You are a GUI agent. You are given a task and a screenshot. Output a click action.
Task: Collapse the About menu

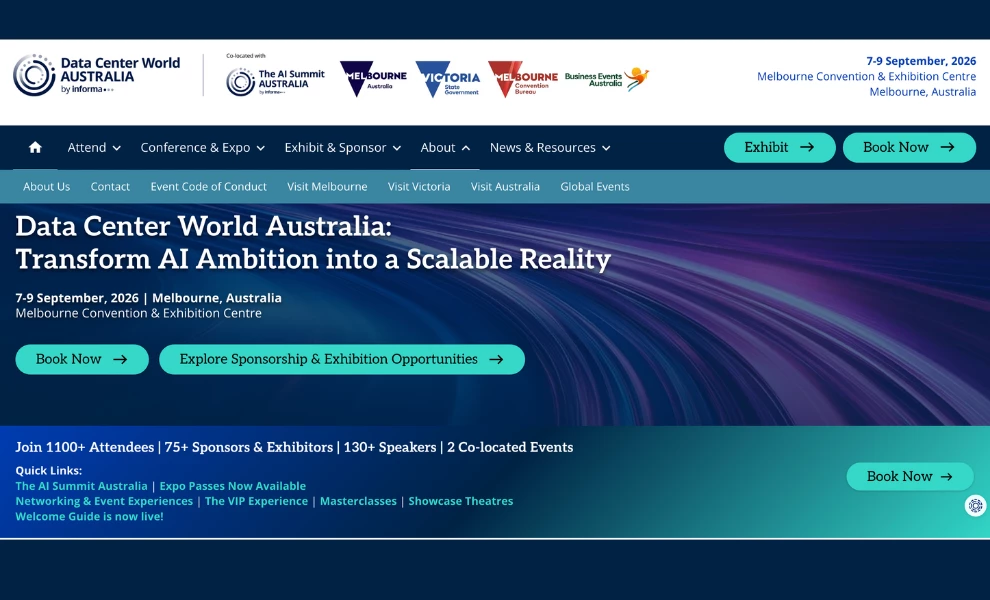(x=445, y=147)
